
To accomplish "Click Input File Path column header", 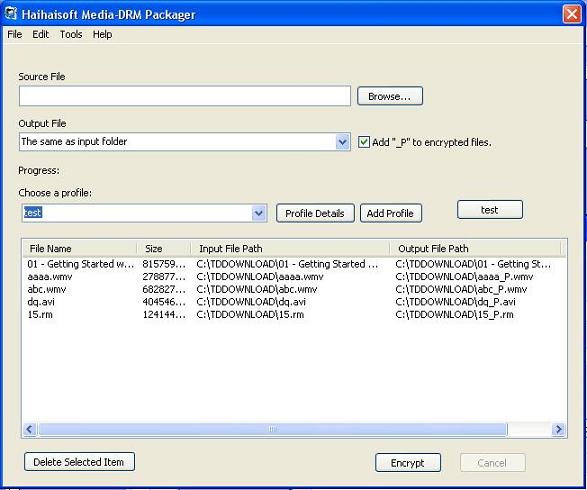I will [291, 249].
